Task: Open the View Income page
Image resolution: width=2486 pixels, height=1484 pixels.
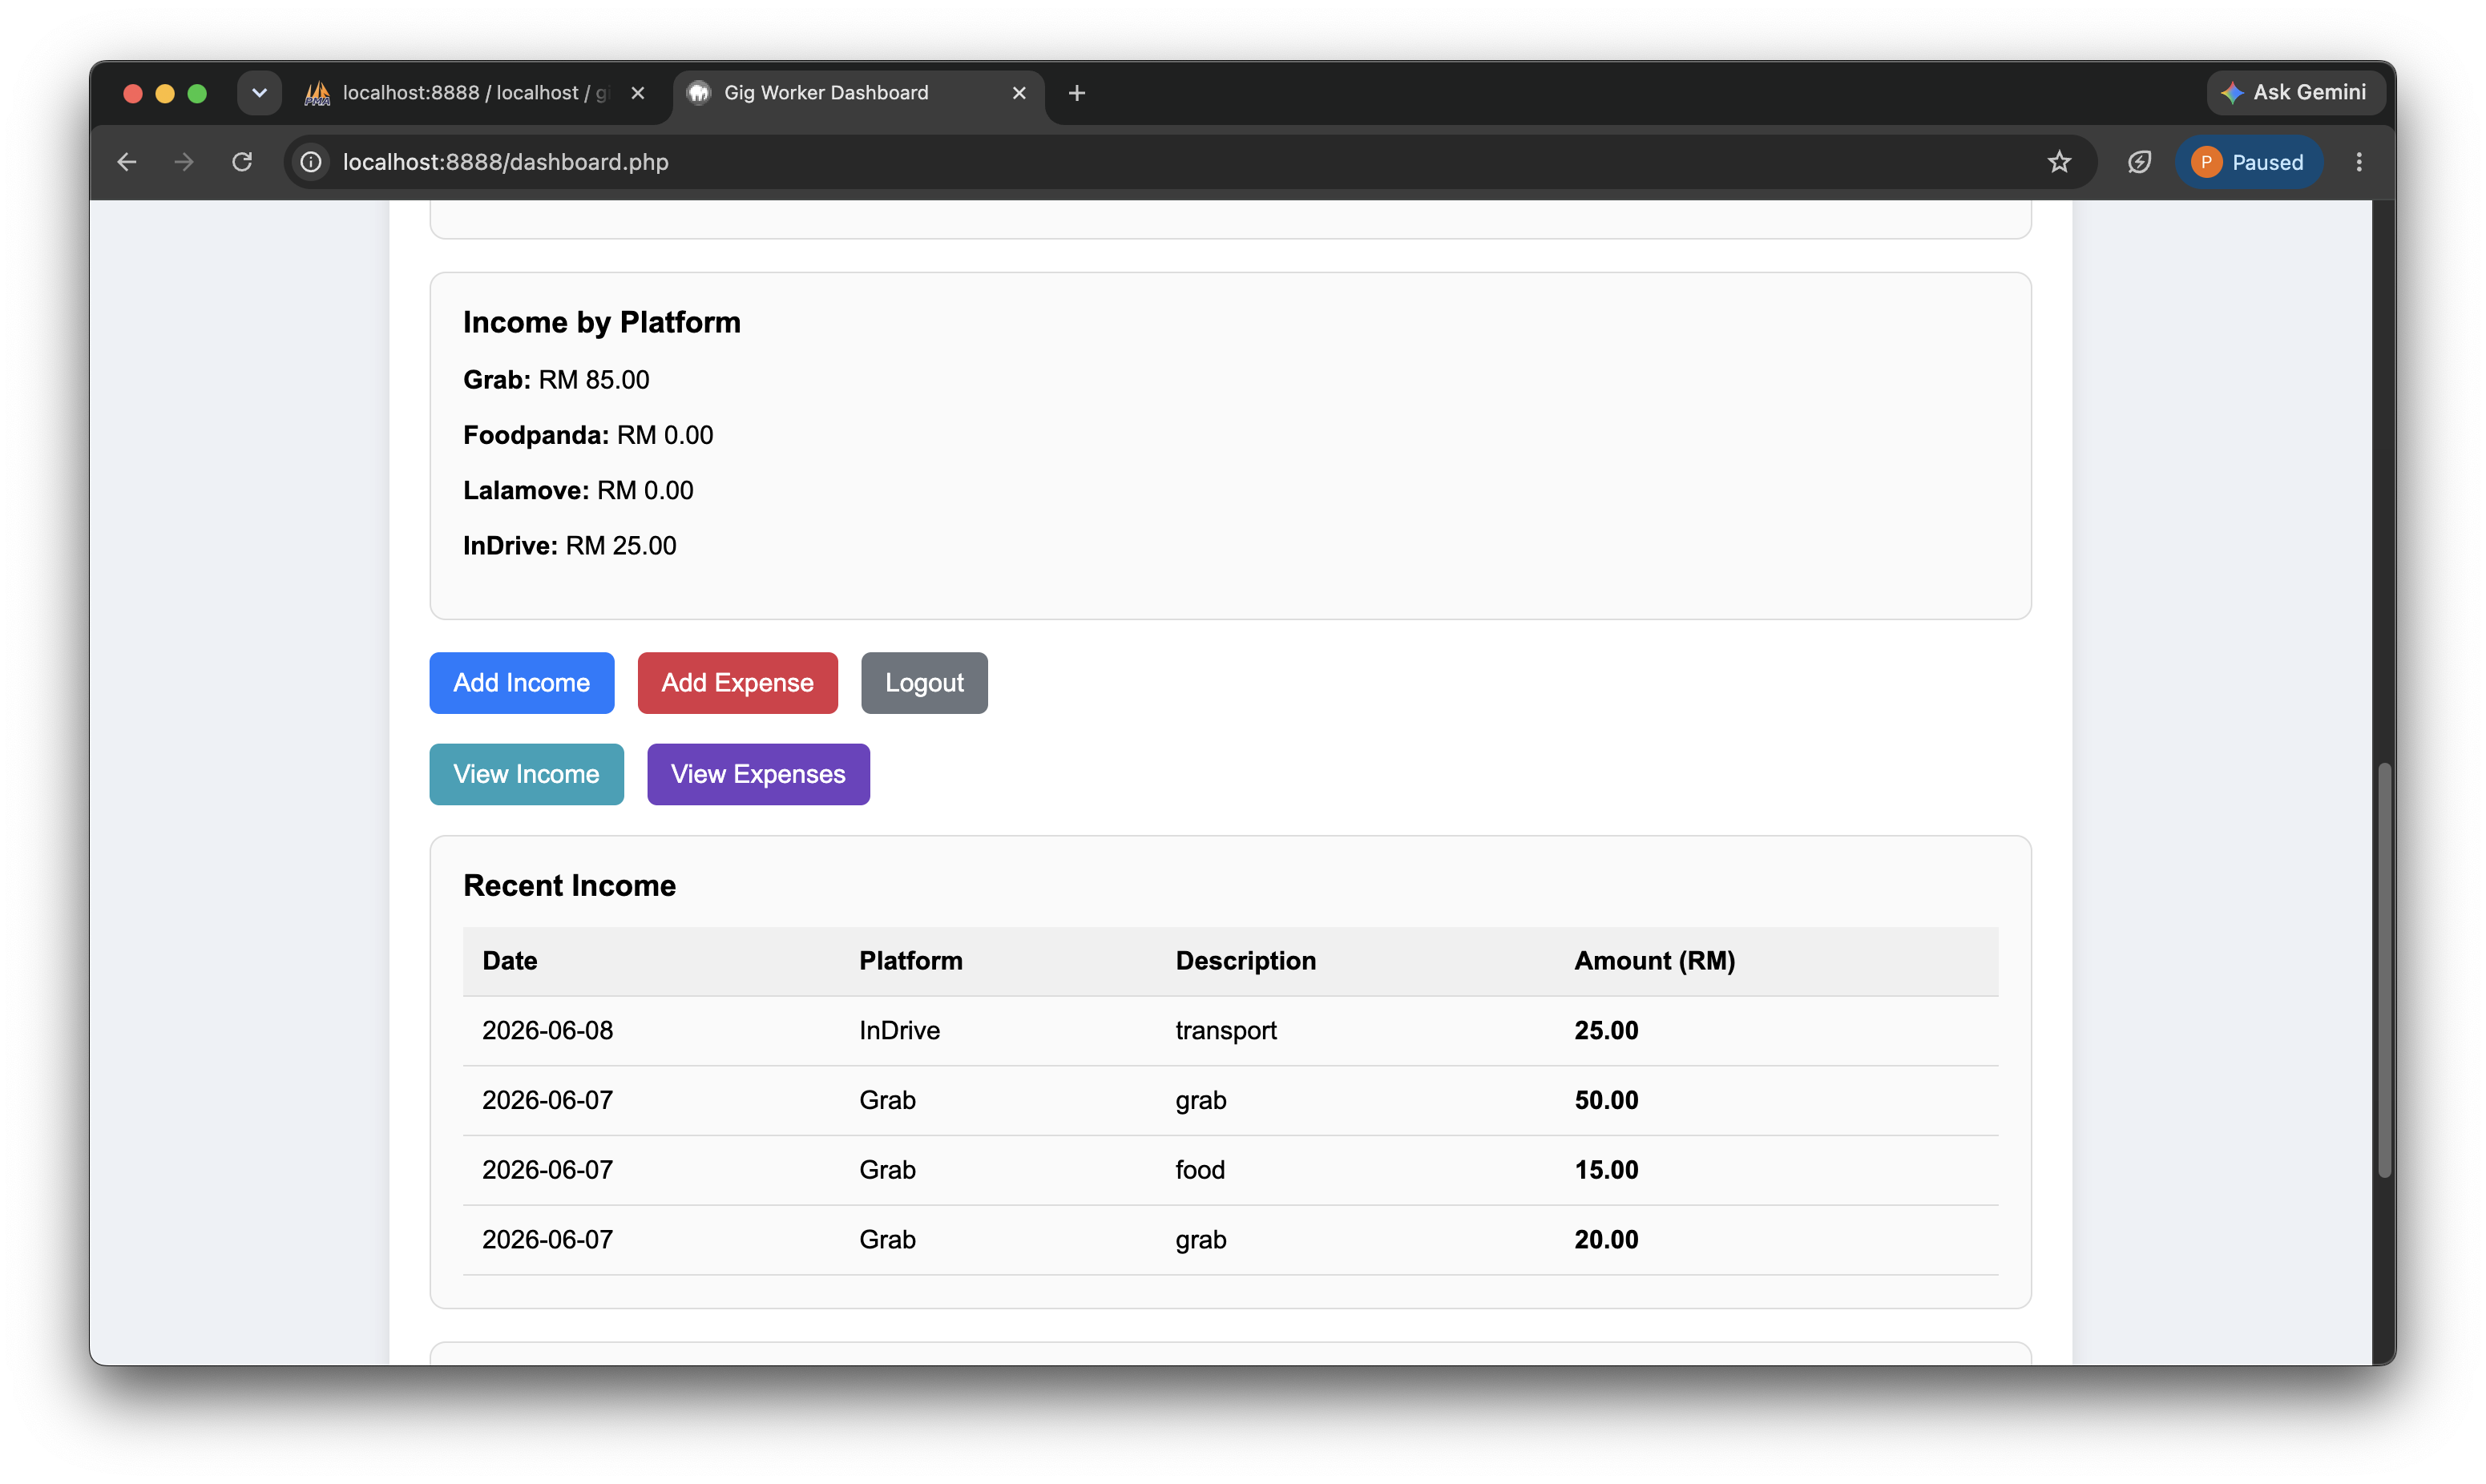Action: tap(527, 774)
